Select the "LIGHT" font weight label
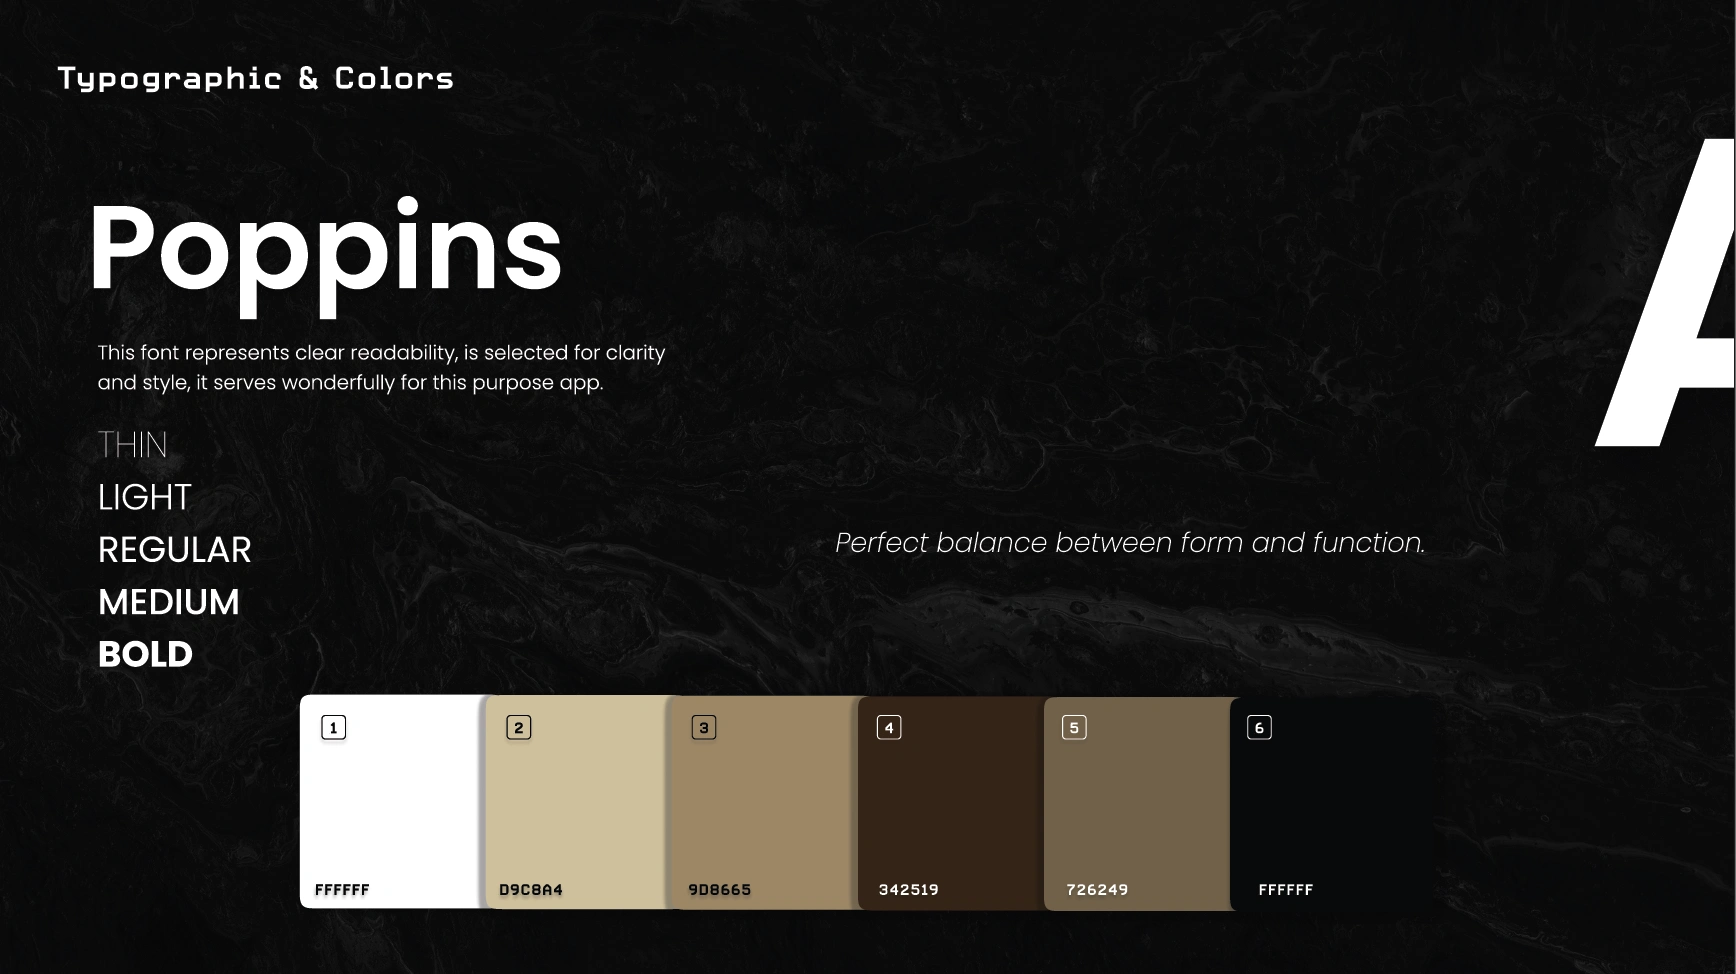This screenshot has width=1736, height=974. click(x=144, y=497)
